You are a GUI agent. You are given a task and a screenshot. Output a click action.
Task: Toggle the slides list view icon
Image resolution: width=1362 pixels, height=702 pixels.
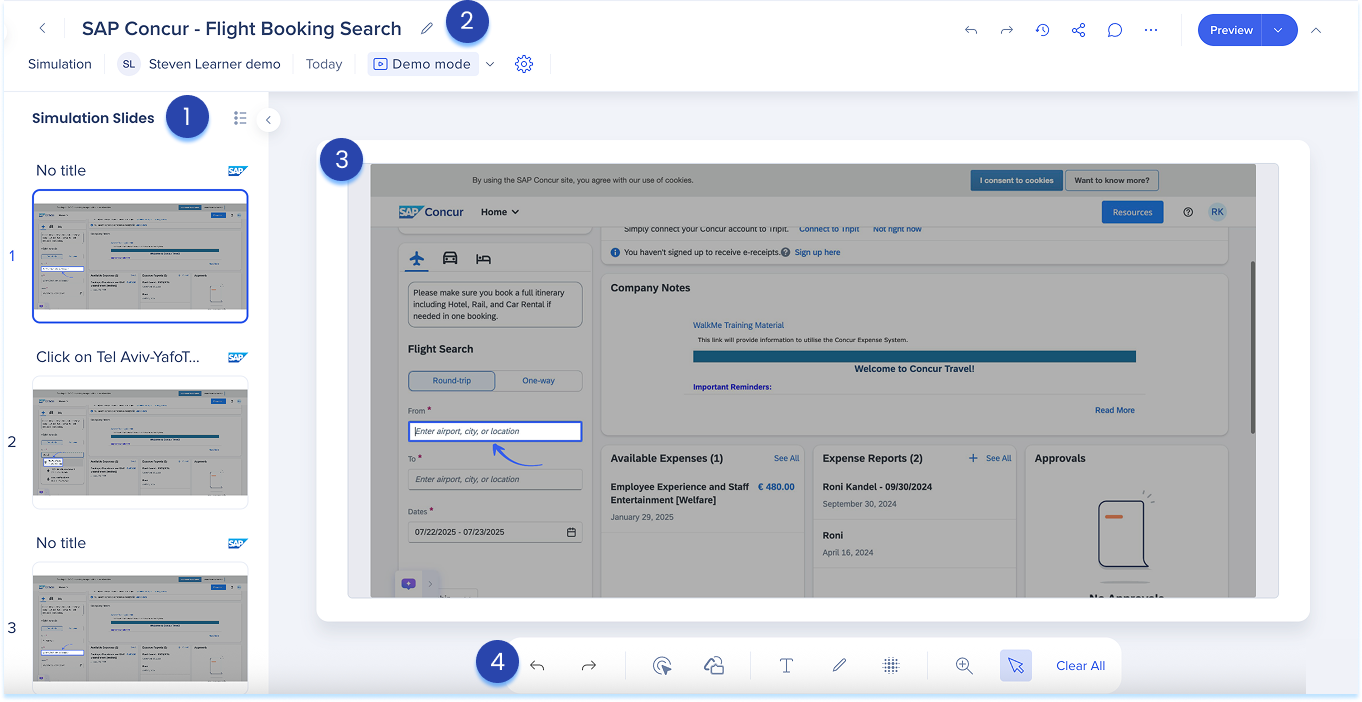[240, 118]
